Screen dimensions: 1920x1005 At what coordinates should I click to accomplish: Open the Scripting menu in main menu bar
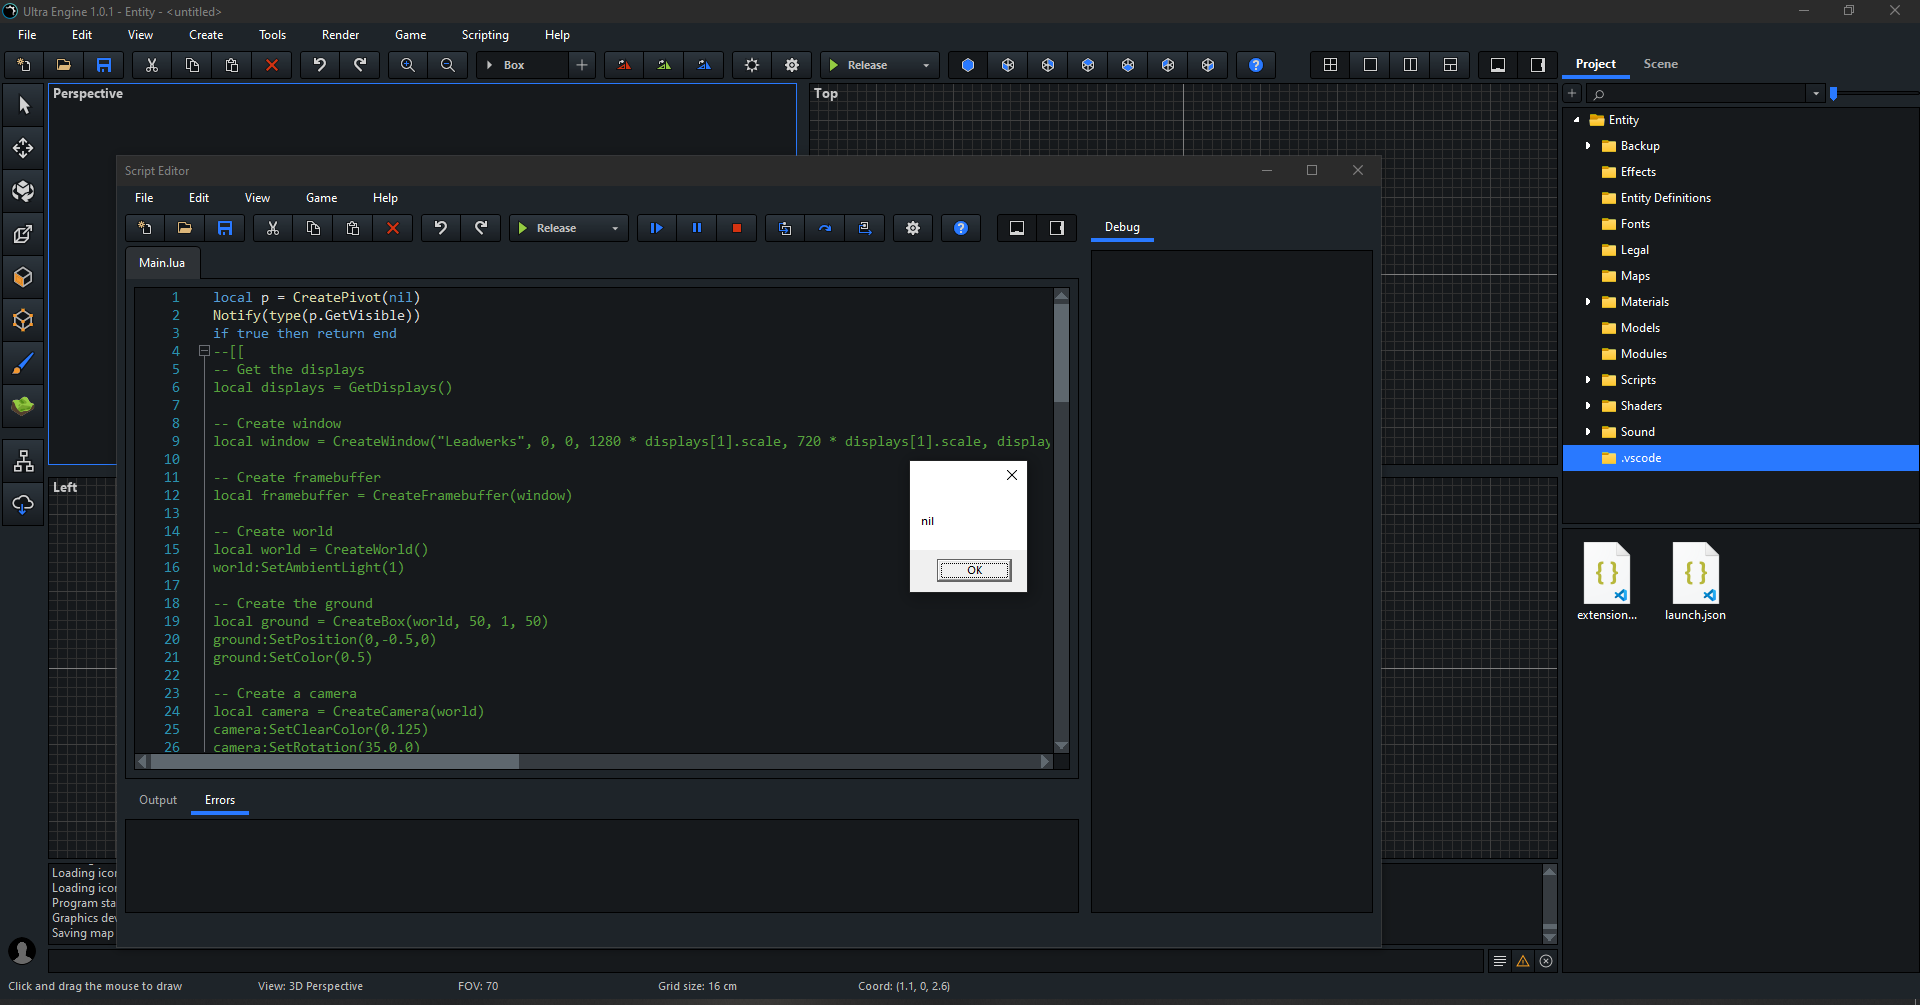click(x=485, y=35)
